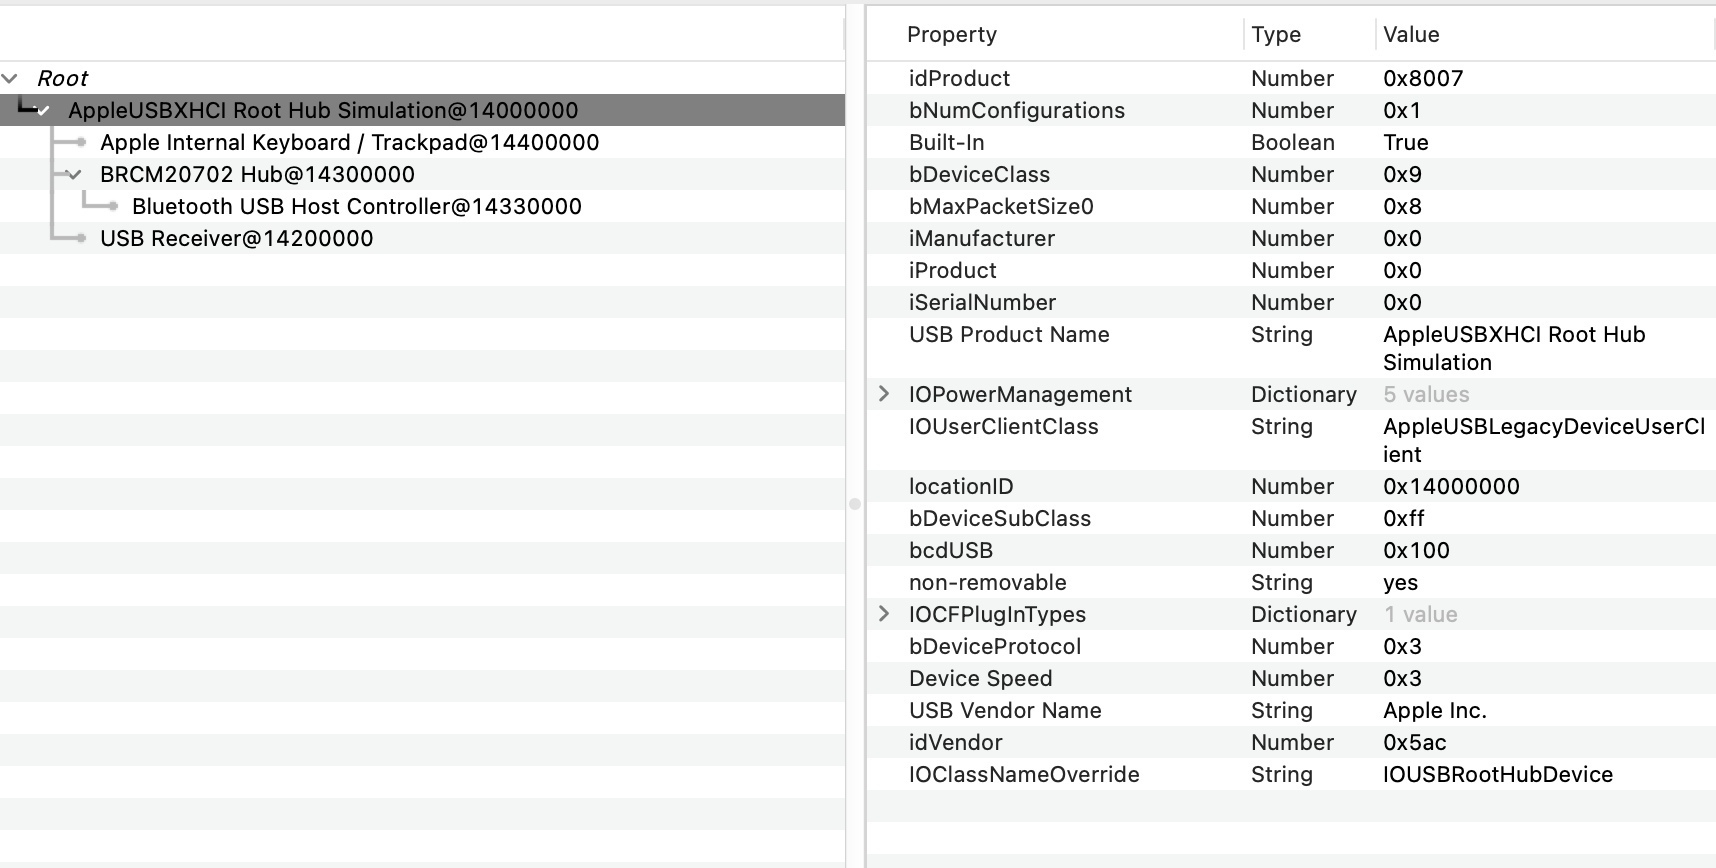Select Bluetooth USB Host Controller entry
This screenshot has height=868, width=1716.
(356, 207)
